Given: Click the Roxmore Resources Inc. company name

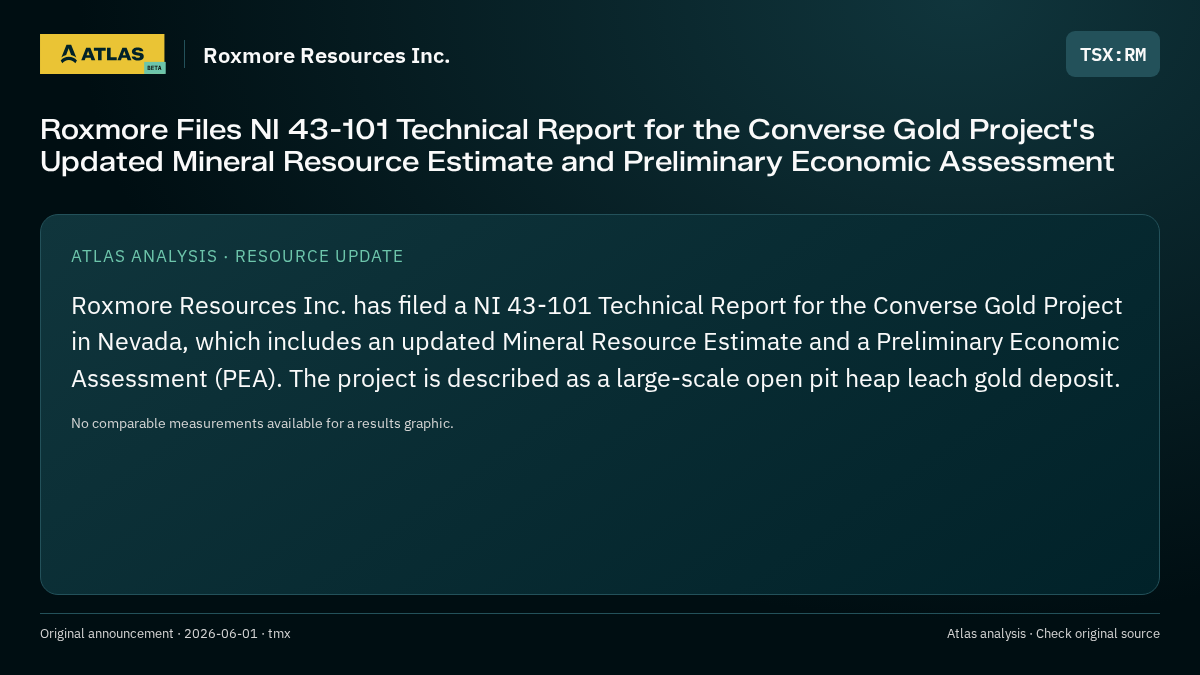Looking at the screenshot, I should [x=327, y=55].
